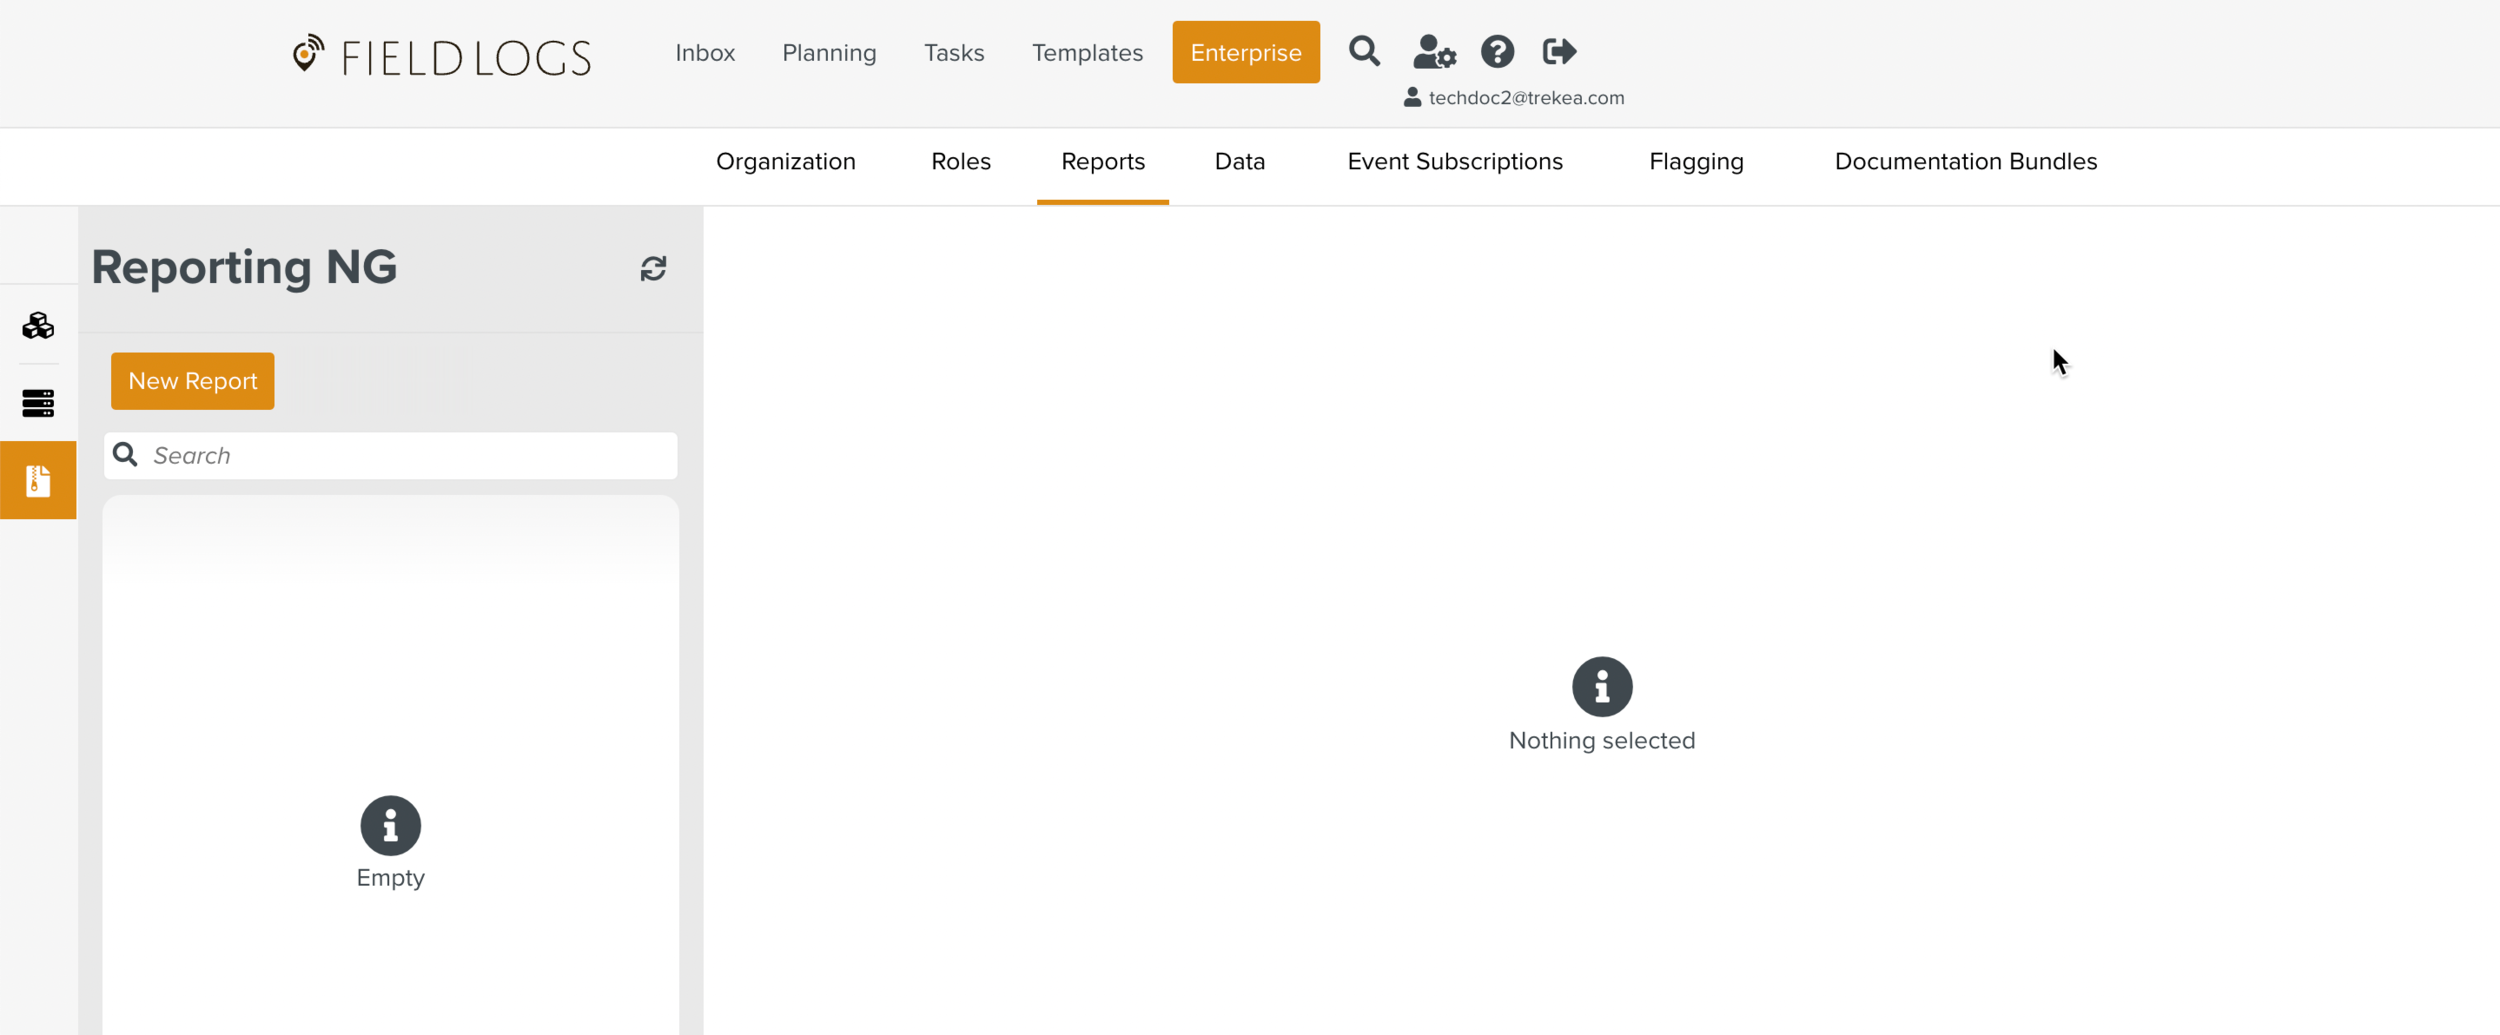Go to the Inbox menu

705,53
